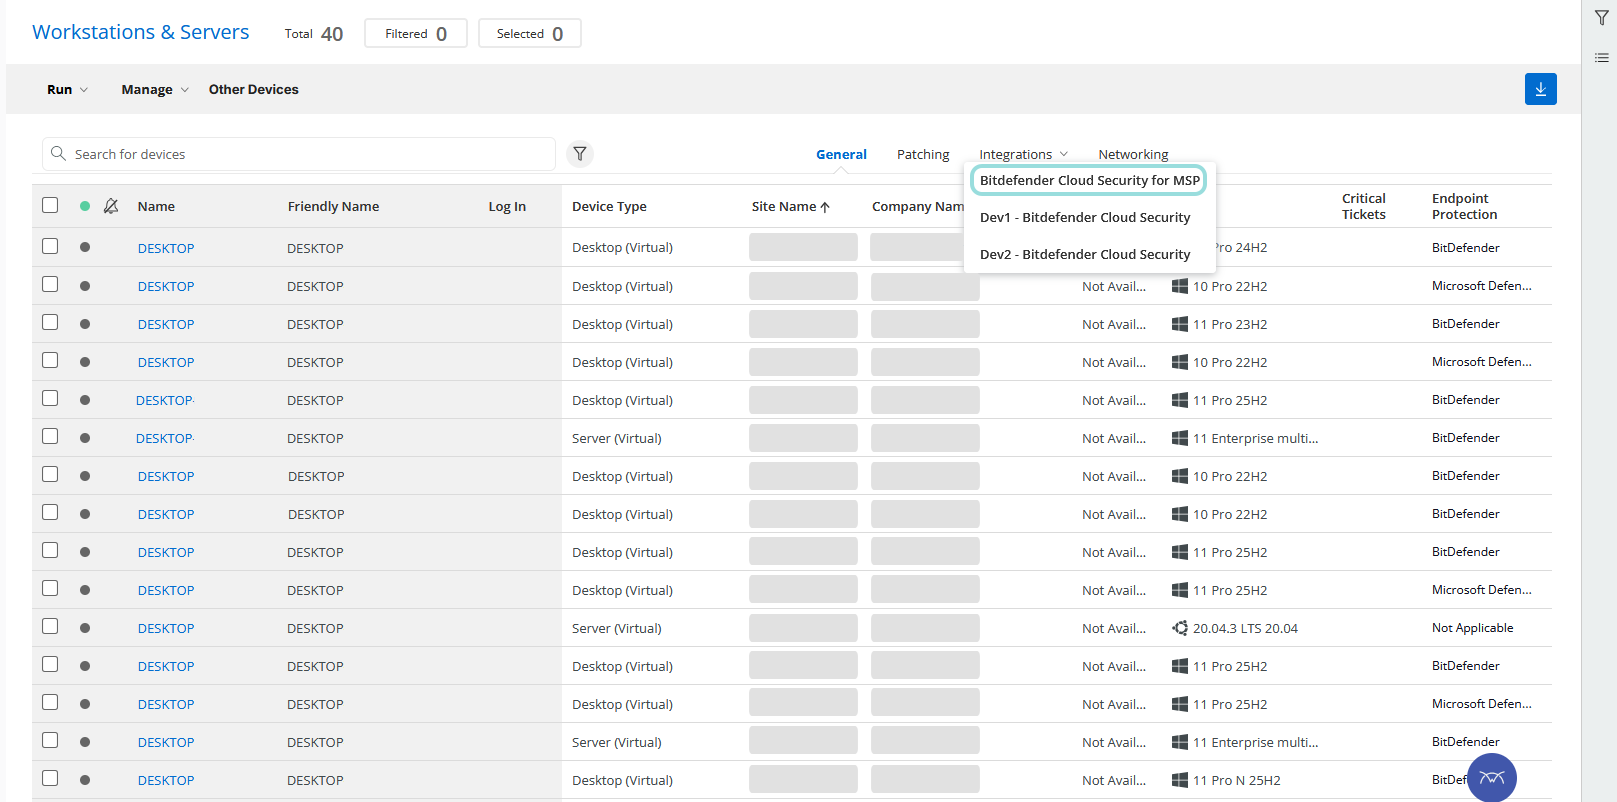
Task: Click the blue download export icon
Action: pyautogui.click(x=1540, y=89)
